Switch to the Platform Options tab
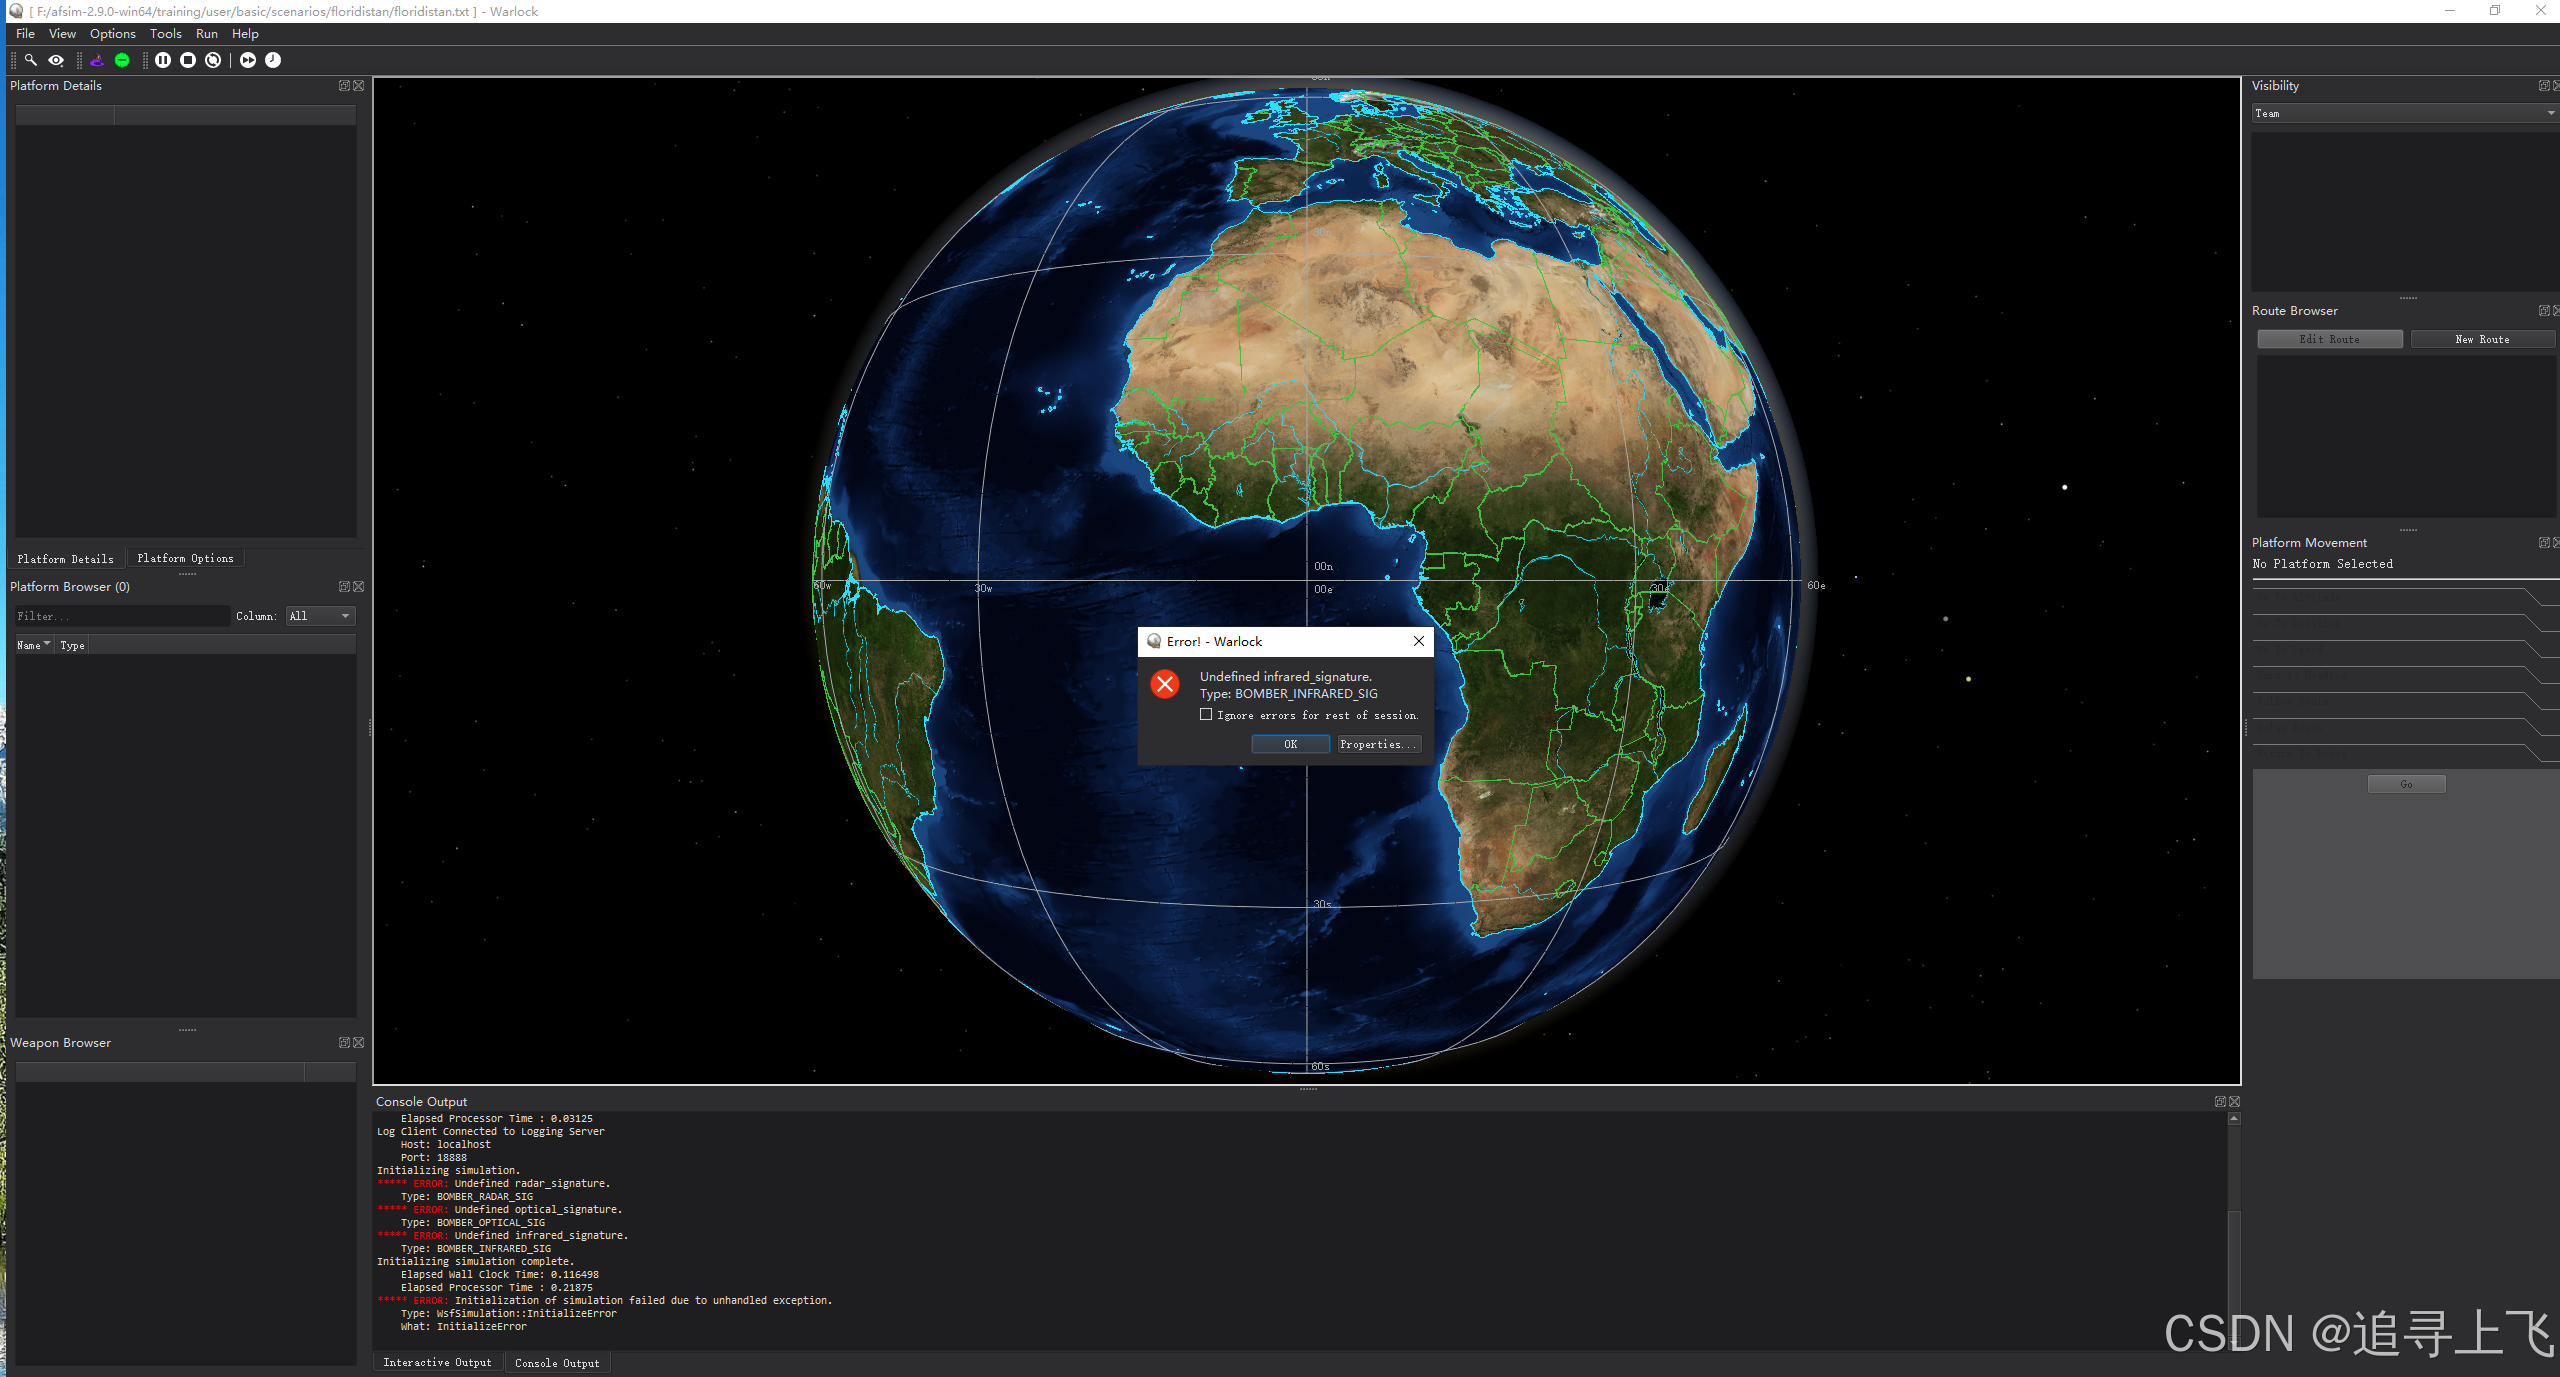The image size is (2560, 1377). [x=185, y=559]
